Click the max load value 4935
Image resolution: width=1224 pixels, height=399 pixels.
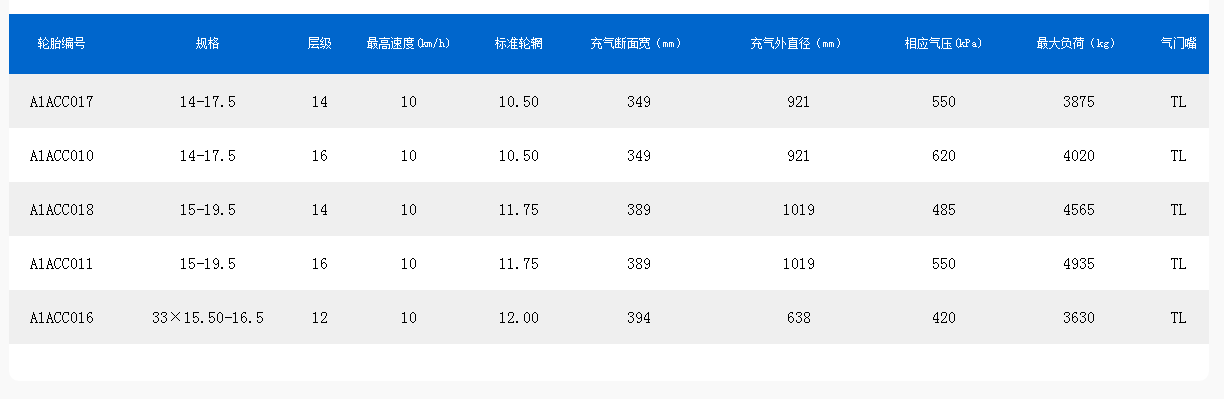(1078, 264)
